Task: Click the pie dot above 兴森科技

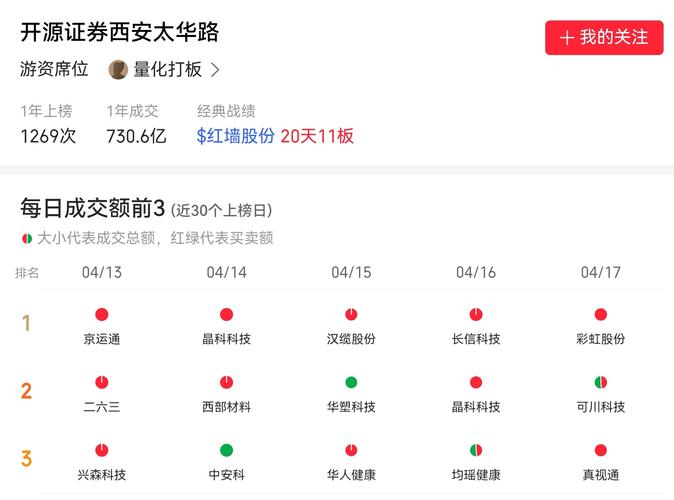Action: point(102,450)
